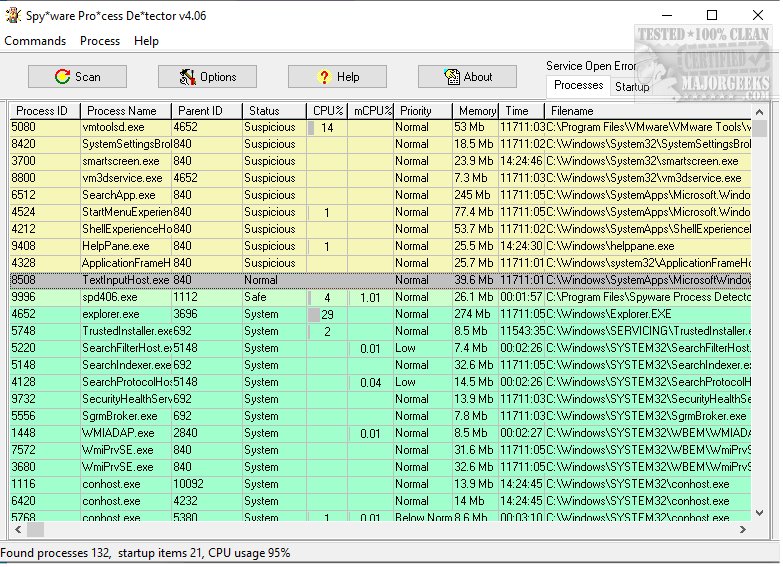Select the SearchProtocolHost process row
This screenshot has height=567, width=783.
coord(380,382)
